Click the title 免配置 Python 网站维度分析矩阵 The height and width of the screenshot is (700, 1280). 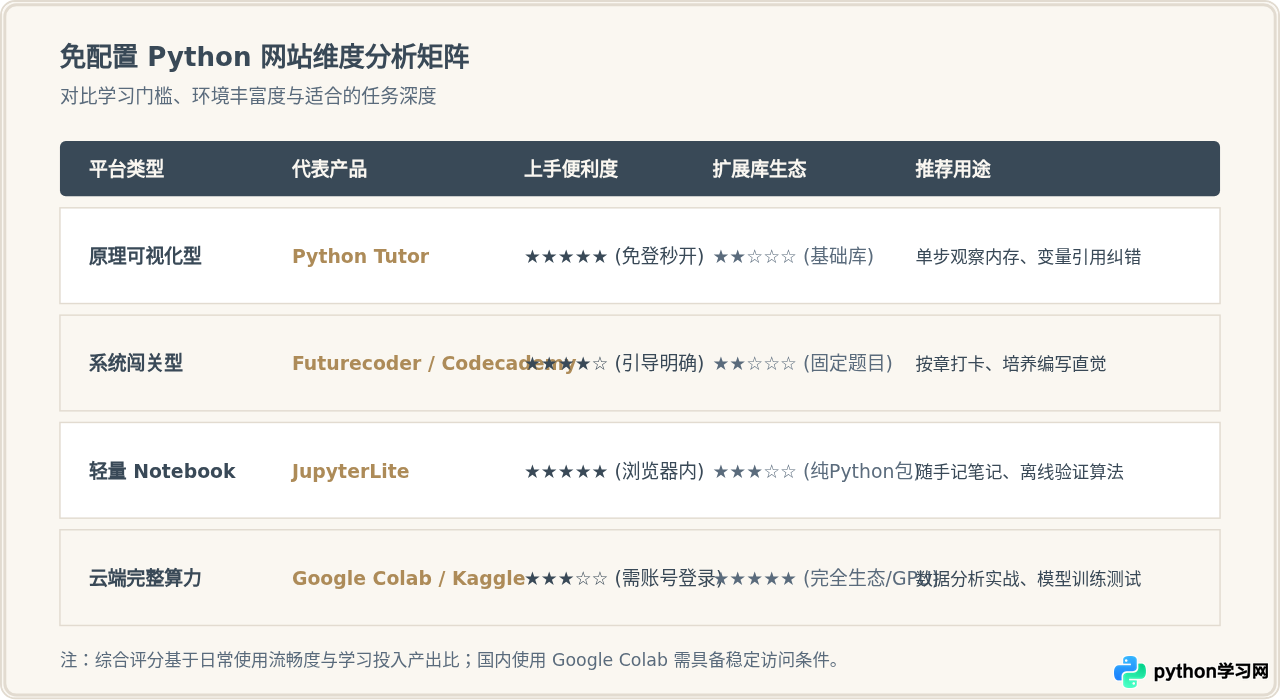264,57
